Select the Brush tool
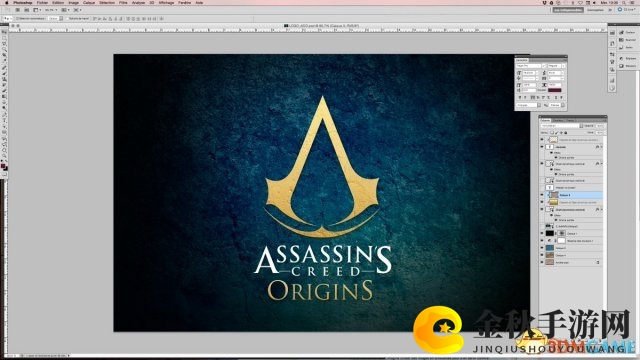 tap(4, 73)
